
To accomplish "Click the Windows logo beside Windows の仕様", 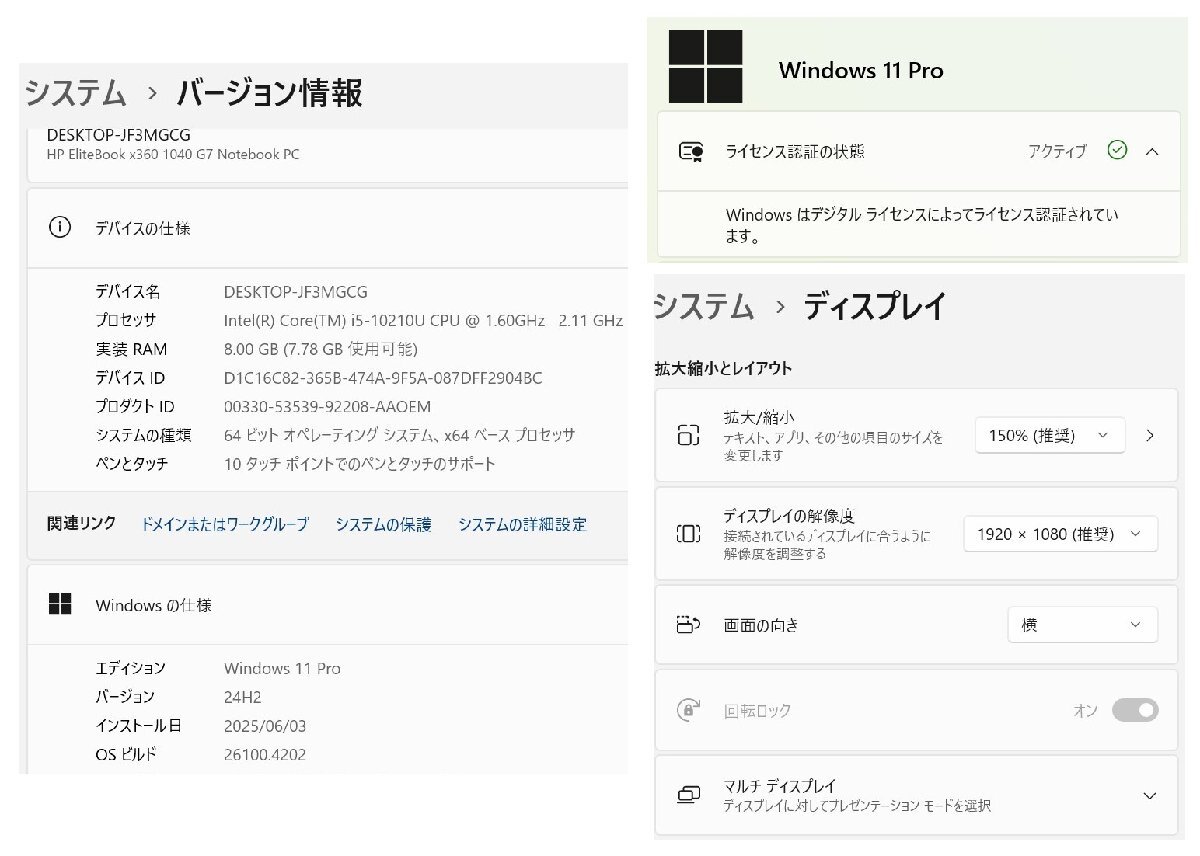I will click(60, 604).
